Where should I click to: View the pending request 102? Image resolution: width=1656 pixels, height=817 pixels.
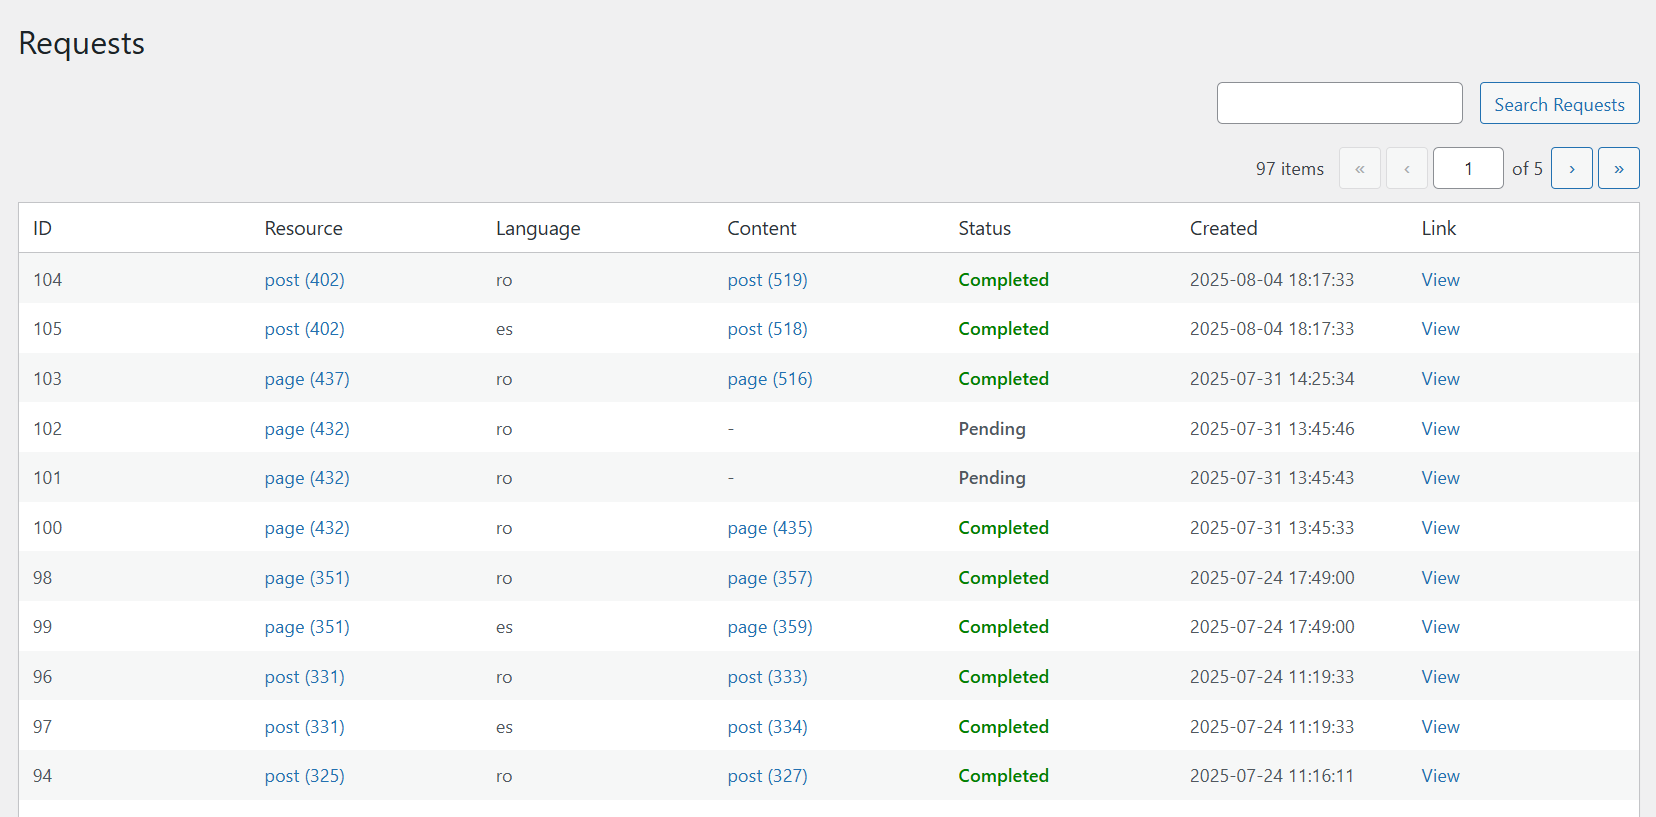coord(1440,429)
